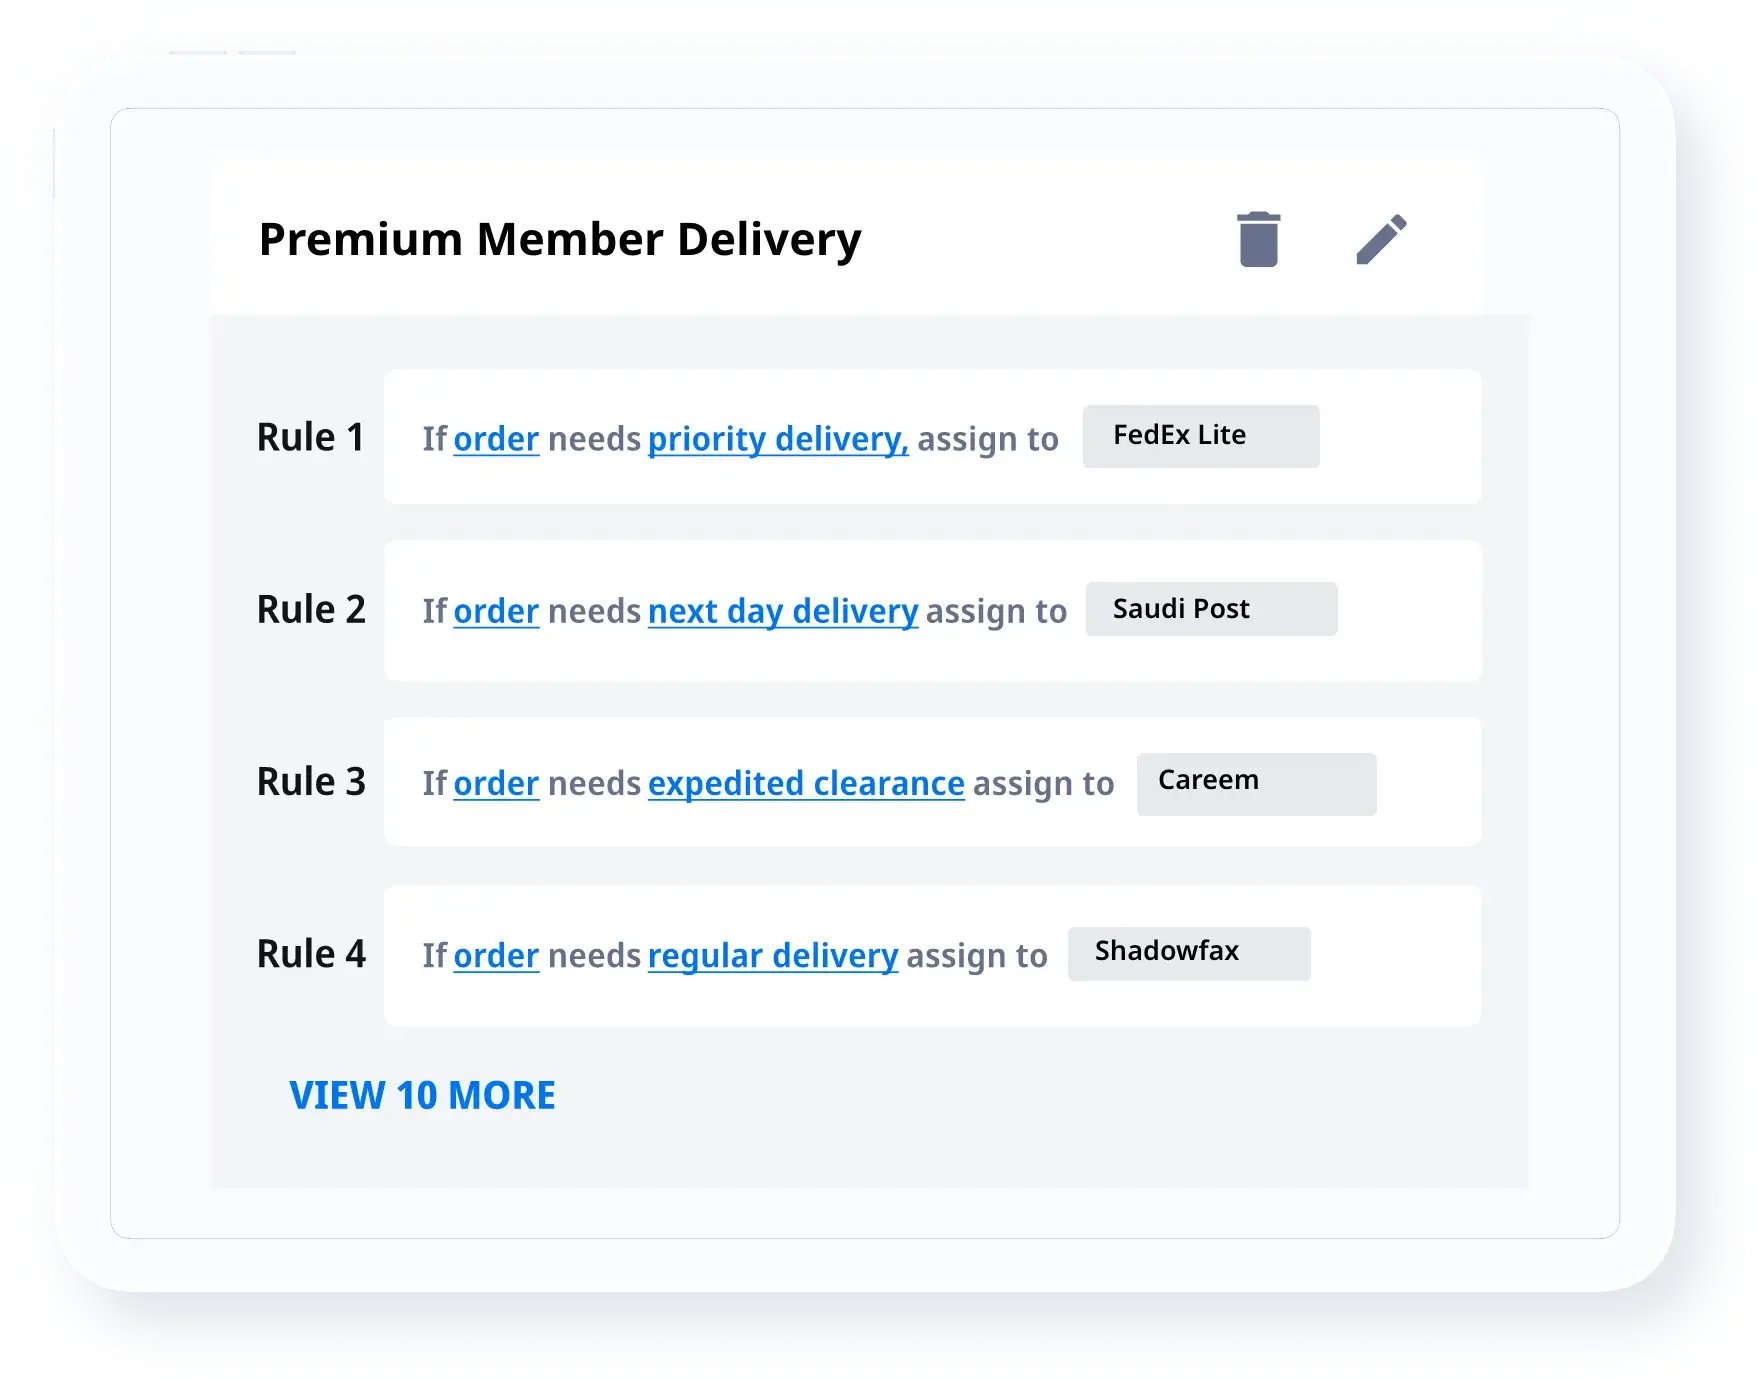Screen dimensions: 1758x1380
Task: Edit the Premium Member Delivery ruleset
Action: pyautogui.click(x=1381, y=240)
